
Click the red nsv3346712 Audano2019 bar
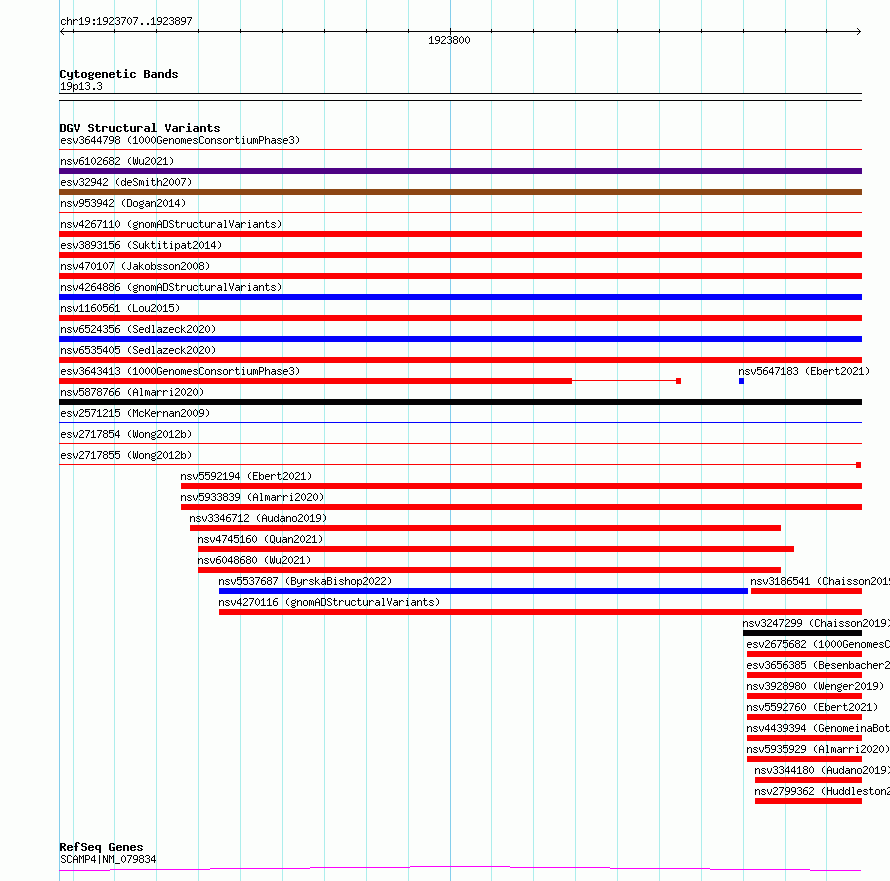[485, 528]
